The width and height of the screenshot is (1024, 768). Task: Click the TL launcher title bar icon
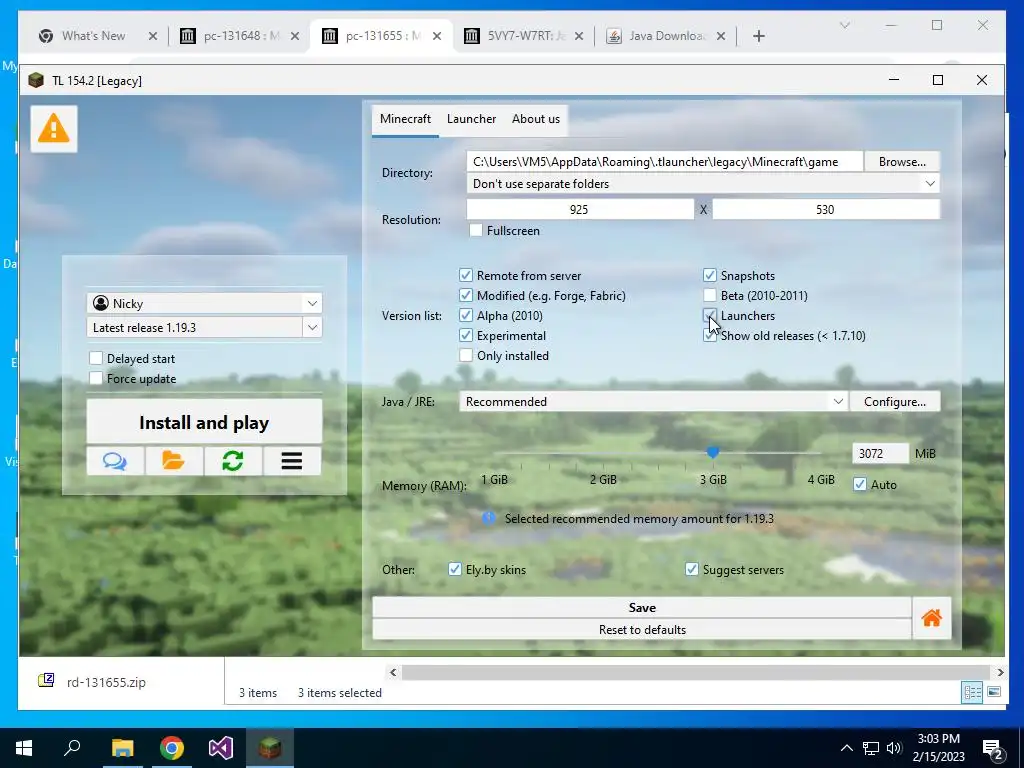click(36, 80)
